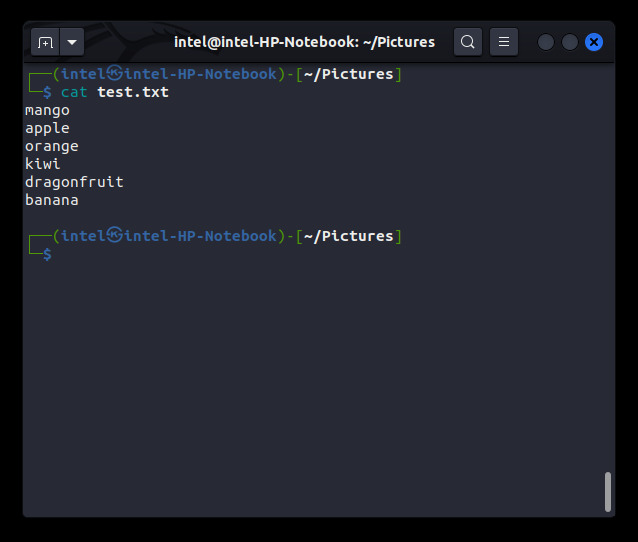The width and height of the screenshot is (638, 542).
Task: Minimize the terminal window
Action: tap(546, 42)
